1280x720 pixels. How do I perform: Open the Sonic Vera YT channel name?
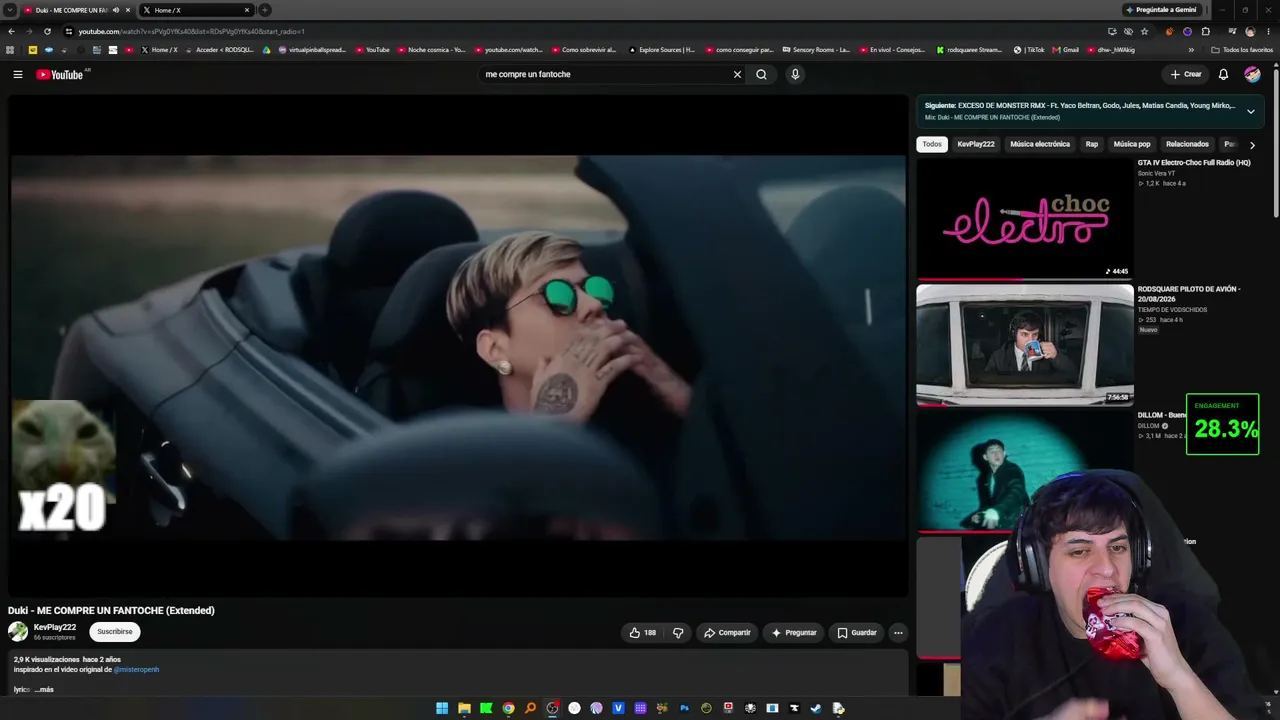click(x=1157, y=174)
